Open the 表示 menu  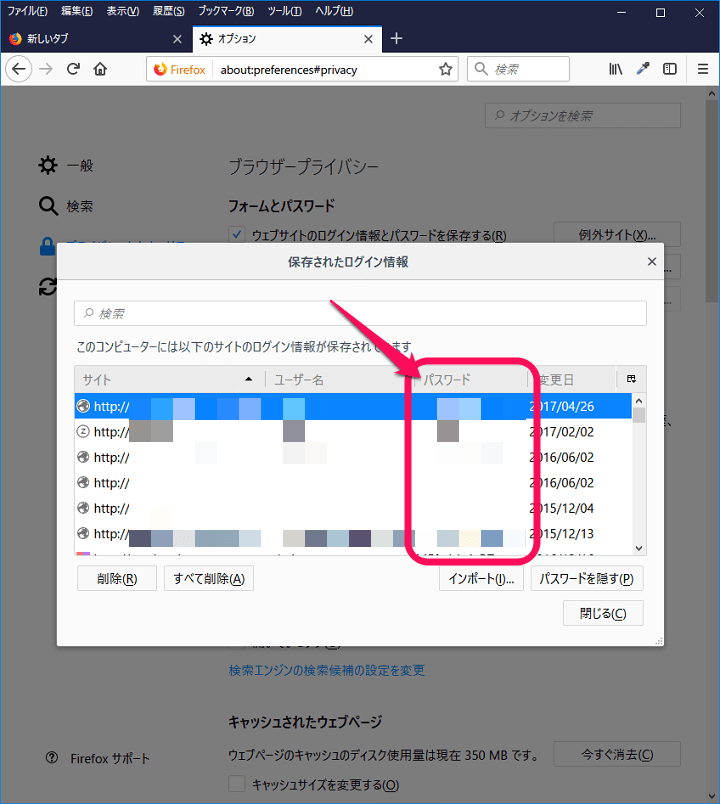click(123, 11)
